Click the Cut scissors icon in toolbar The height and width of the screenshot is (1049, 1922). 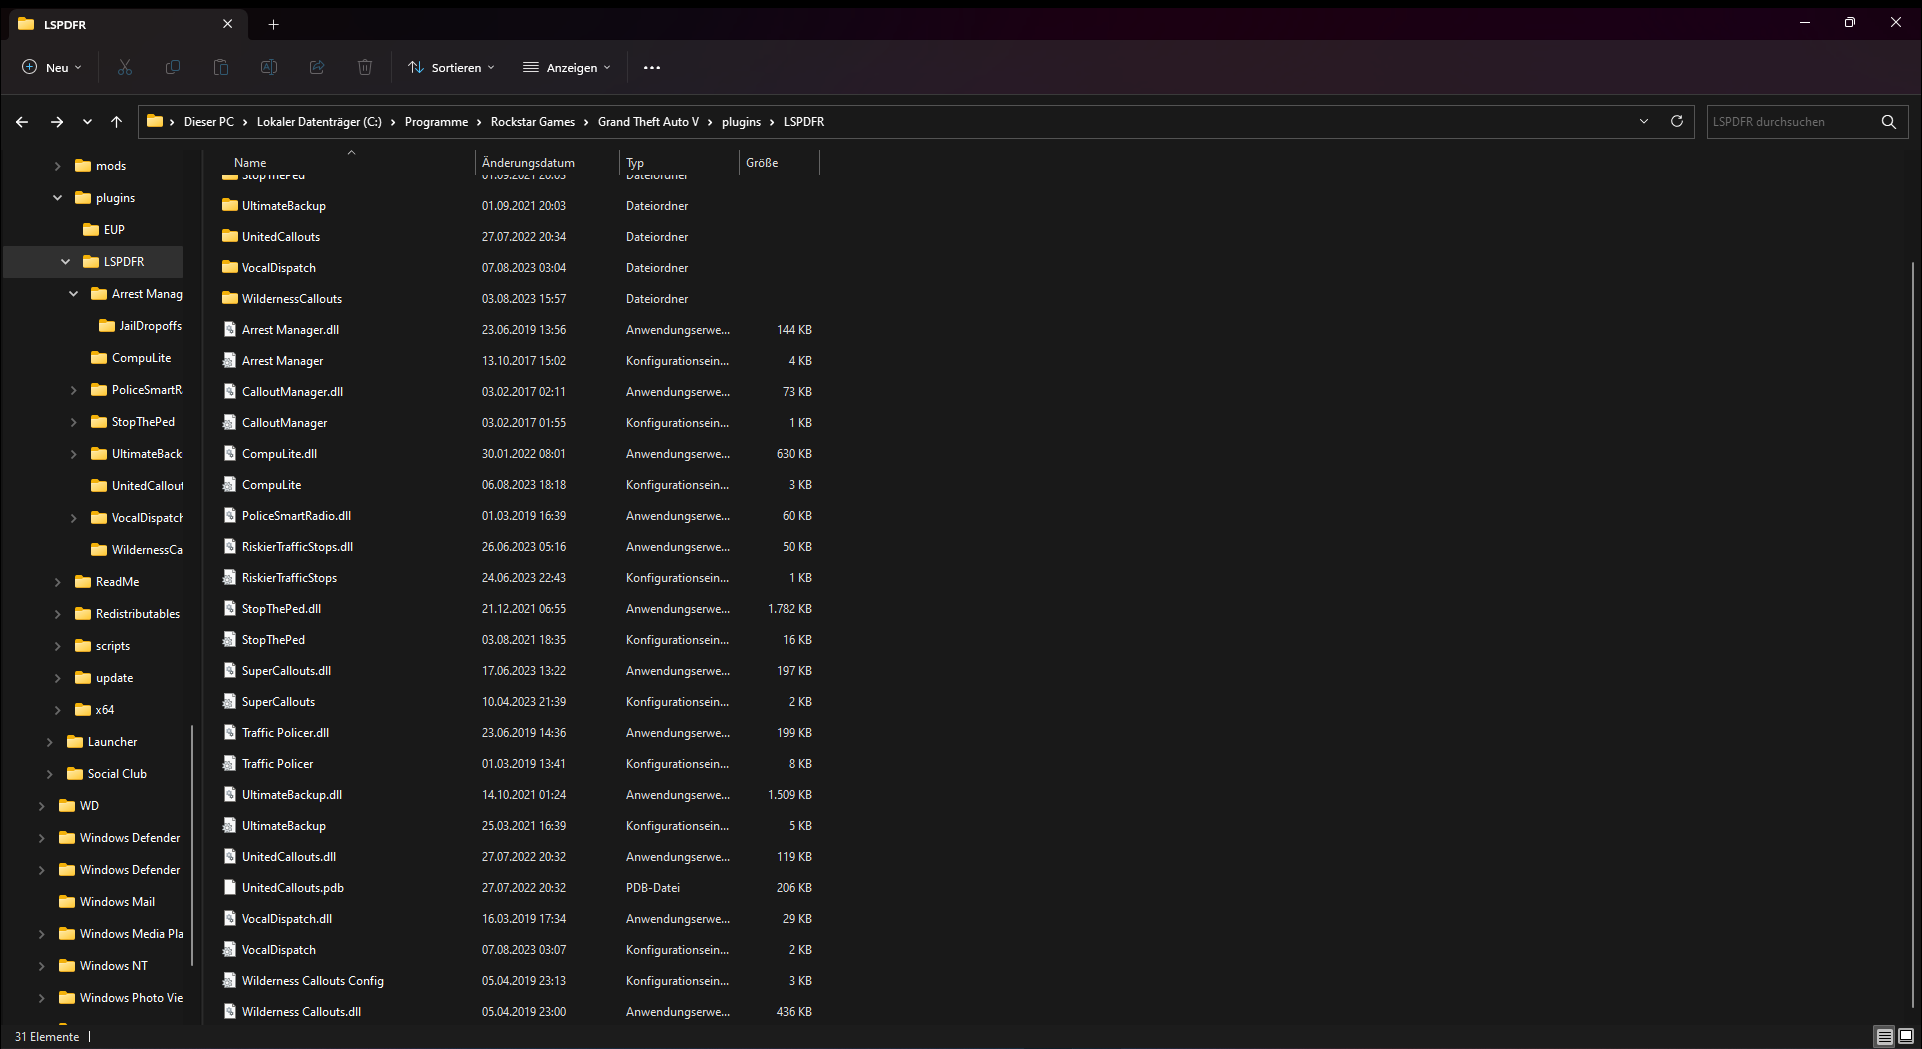[125, 67]
